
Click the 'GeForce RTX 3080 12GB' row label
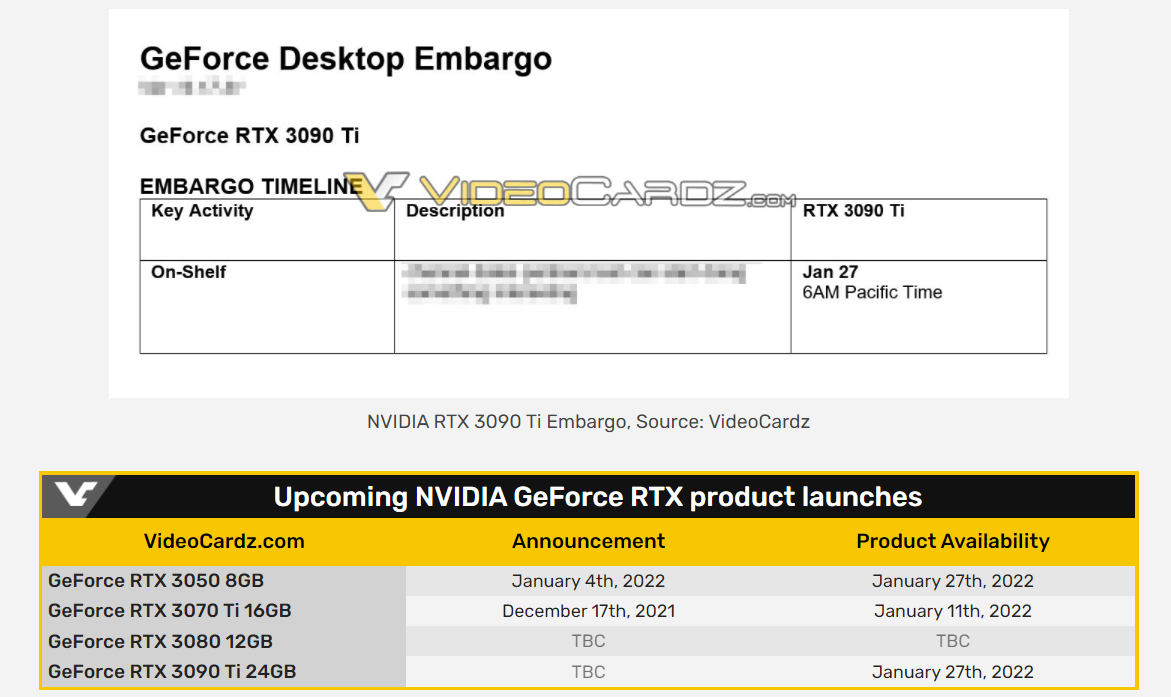[160, 641]
